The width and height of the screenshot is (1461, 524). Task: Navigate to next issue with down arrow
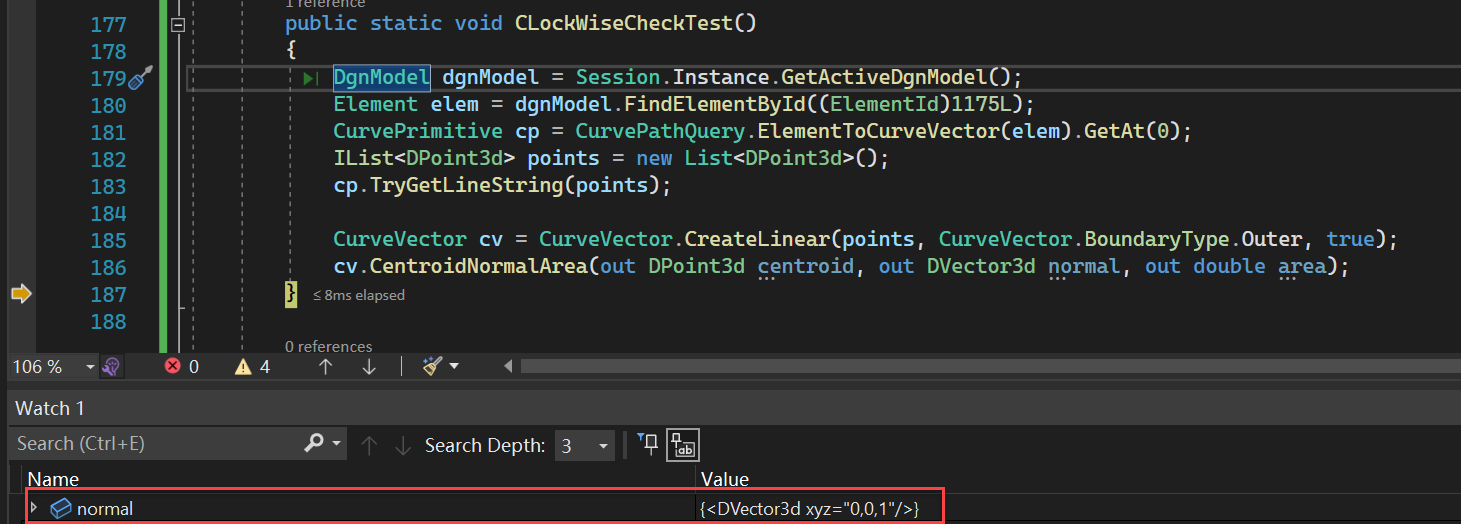[x=369, y=367]
